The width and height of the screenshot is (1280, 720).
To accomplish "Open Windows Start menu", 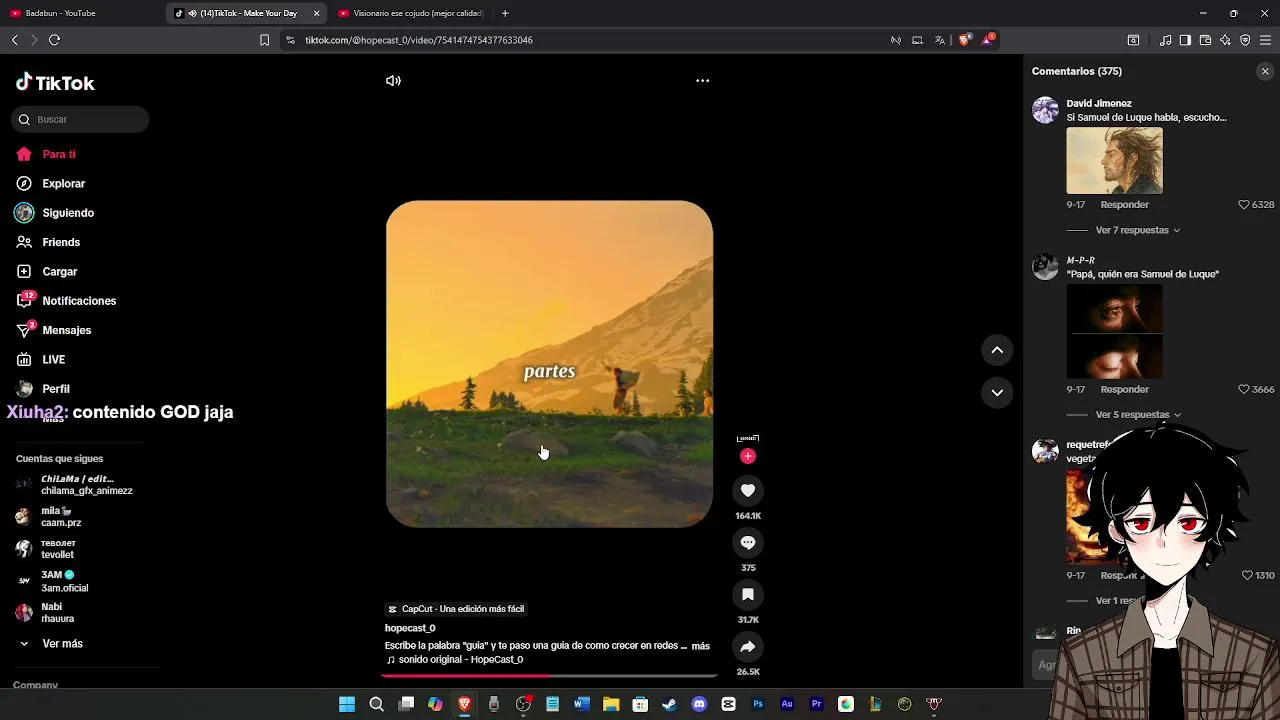I will 346,704.
